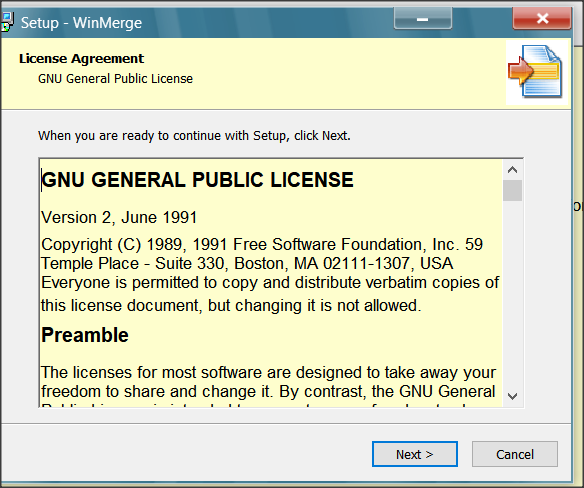Click the license scrollbar down arrow

click(512, 396)
